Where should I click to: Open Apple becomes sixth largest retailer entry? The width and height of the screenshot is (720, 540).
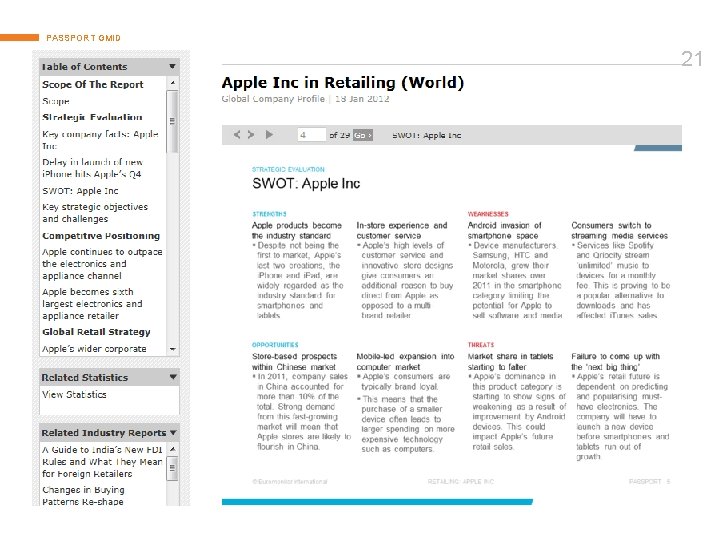92,304
